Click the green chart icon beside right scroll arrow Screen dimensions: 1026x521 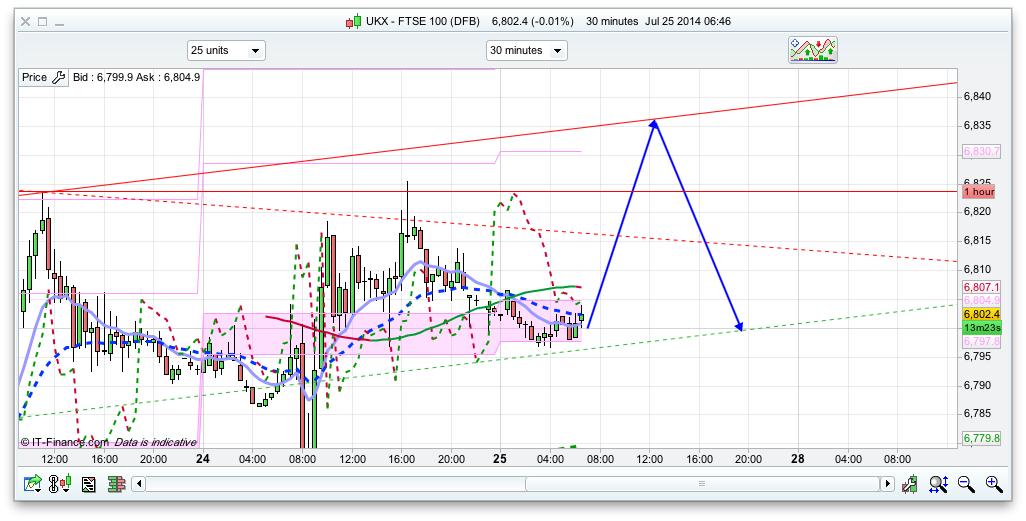[909, 484]
